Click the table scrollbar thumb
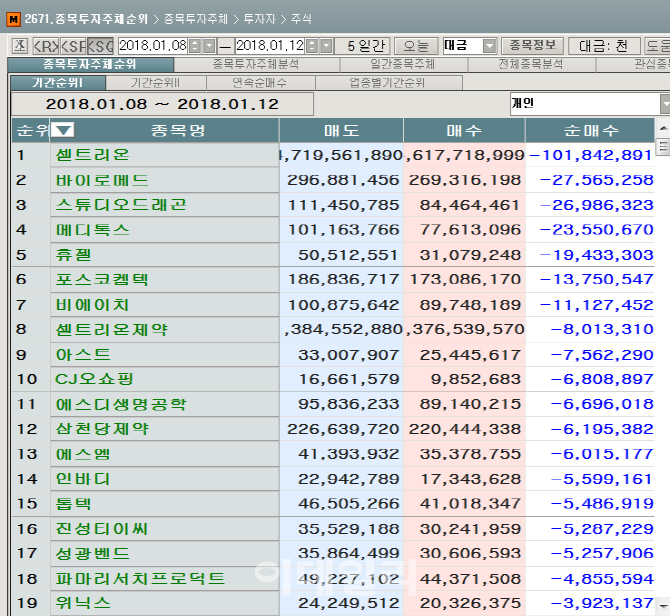Image resolution: width=670 pixels, height=616 pixels. [663, 147]
